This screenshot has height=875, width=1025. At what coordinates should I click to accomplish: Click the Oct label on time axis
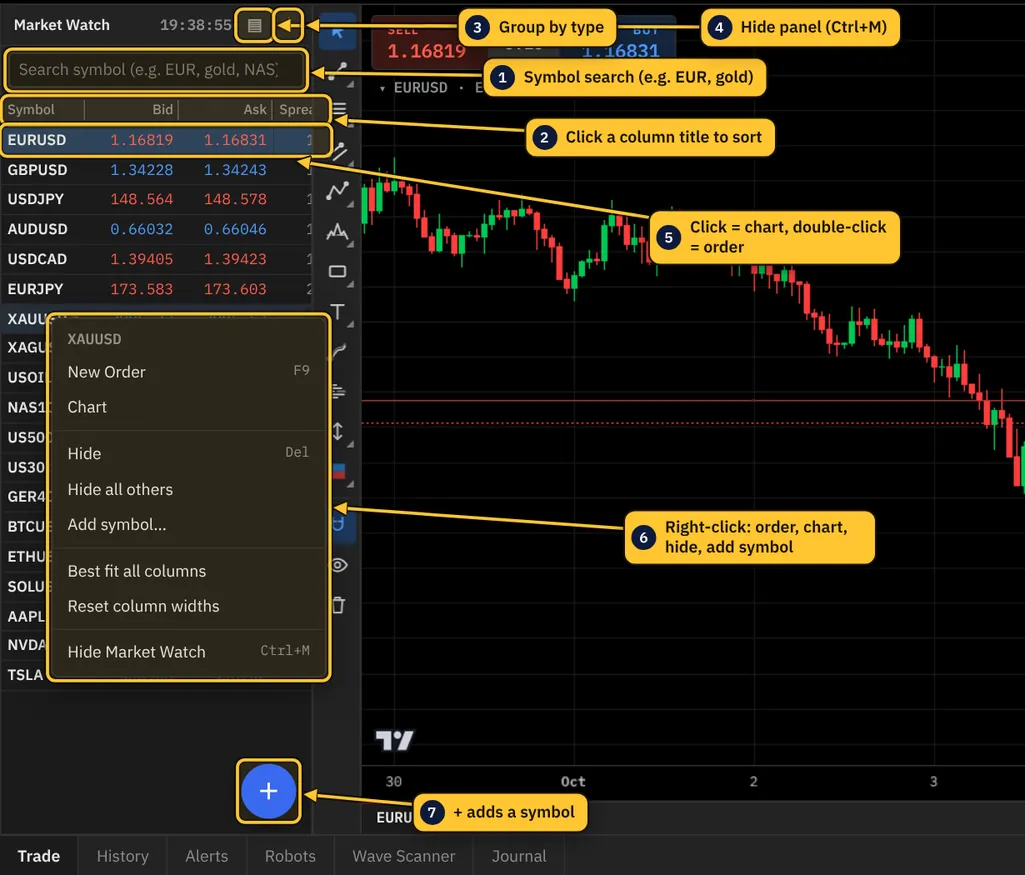[x=573, y=782]
